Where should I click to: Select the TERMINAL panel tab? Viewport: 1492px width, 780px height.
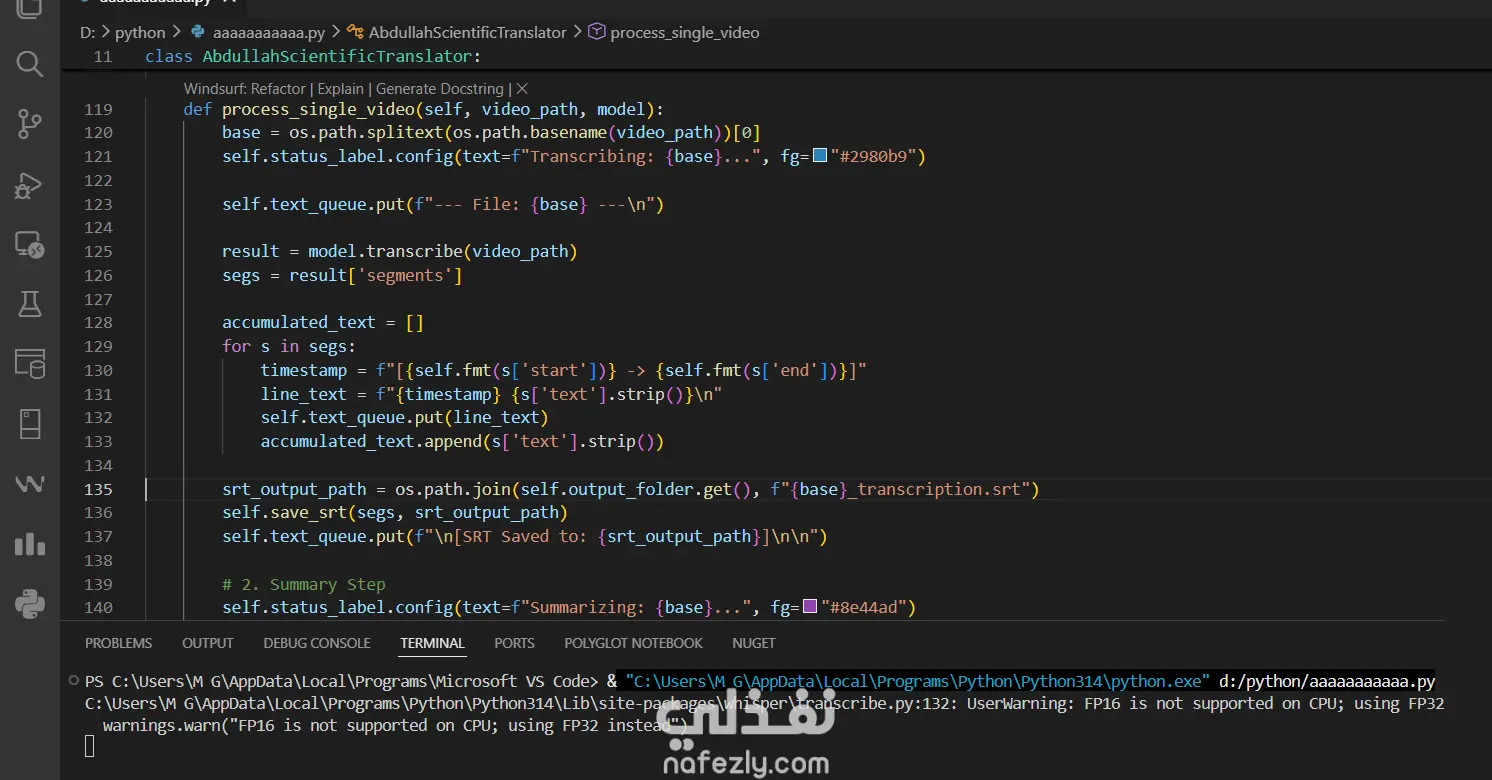point(432,643)
